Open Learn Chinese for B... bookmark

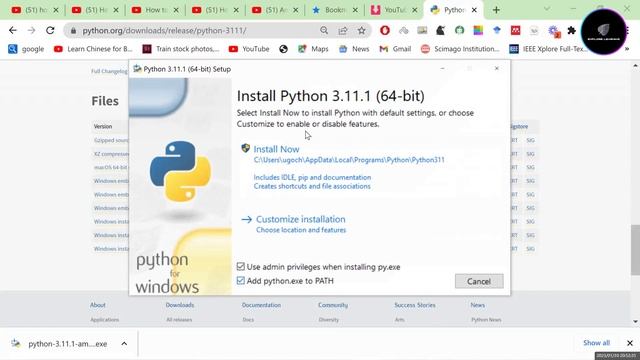(x=93, y=49)
